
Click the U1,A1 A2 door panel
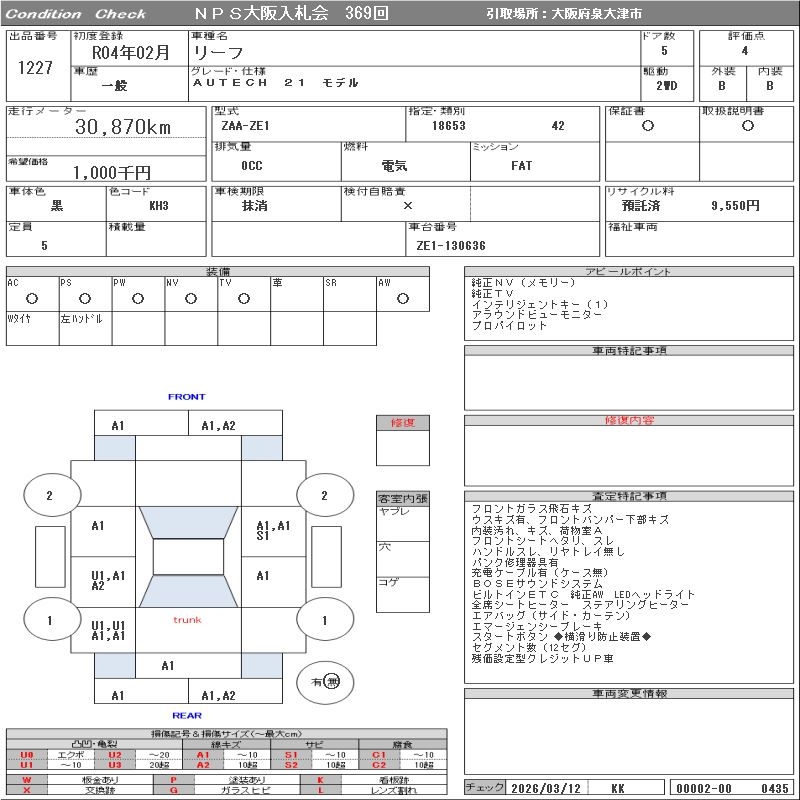point(103,581)
